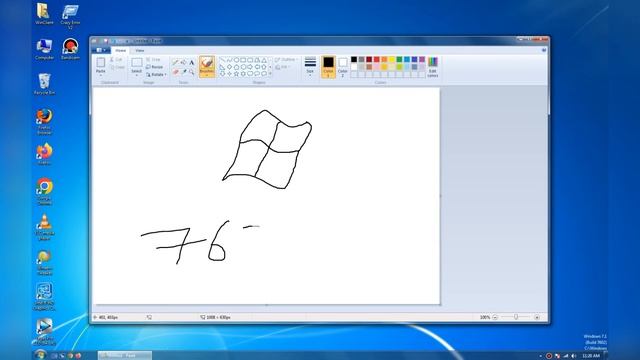Viewport: 640px width, 360px height.
Task: Switch to the Home ribbon tab
Action: tap(120, 50)
